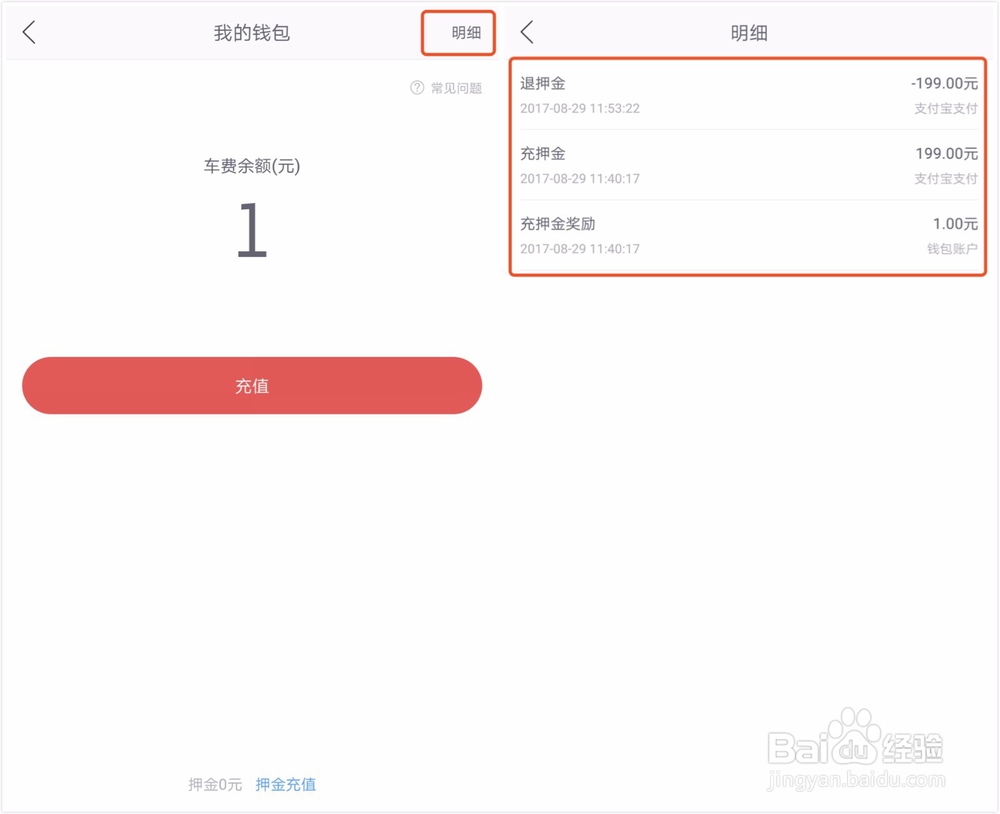
Task: Select the 明细 button in the top bar
Action: click(459, 31)
